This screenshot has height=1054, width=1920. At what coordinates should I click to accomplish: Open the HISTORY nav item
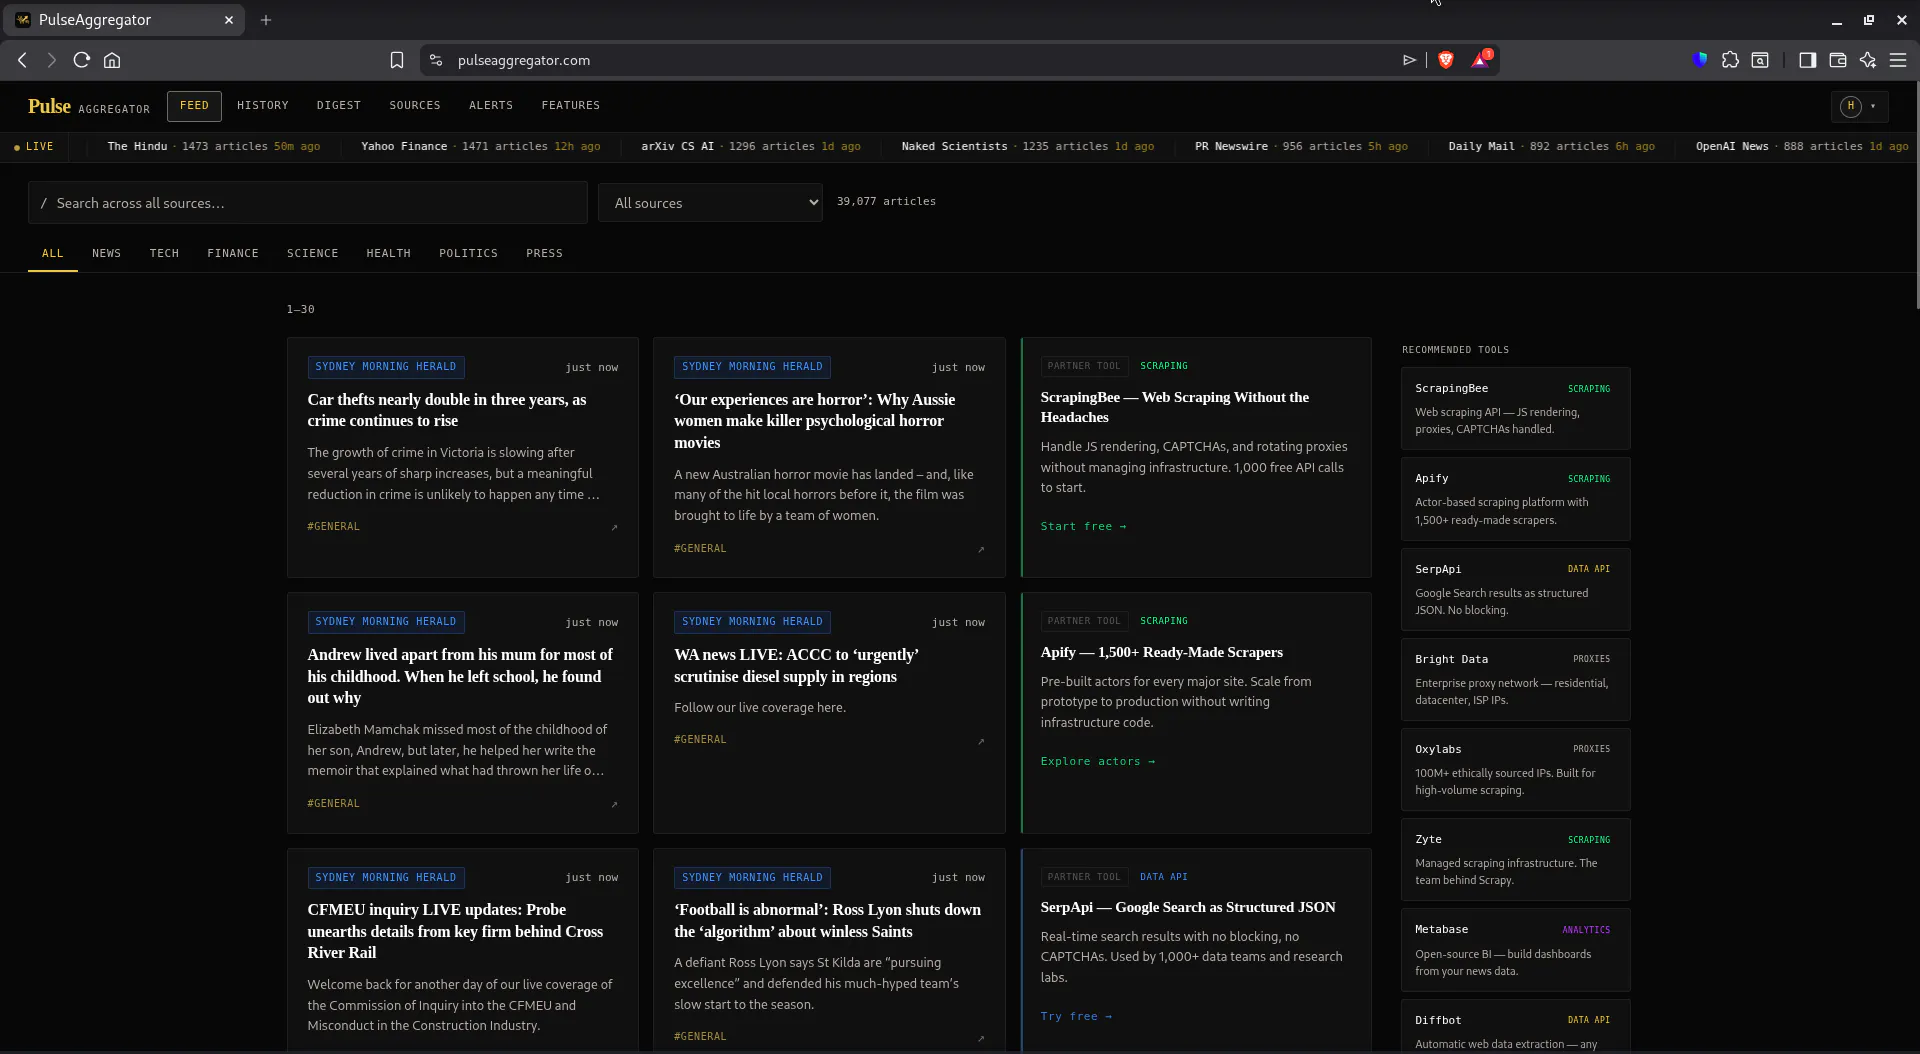[x=263, y=105]
